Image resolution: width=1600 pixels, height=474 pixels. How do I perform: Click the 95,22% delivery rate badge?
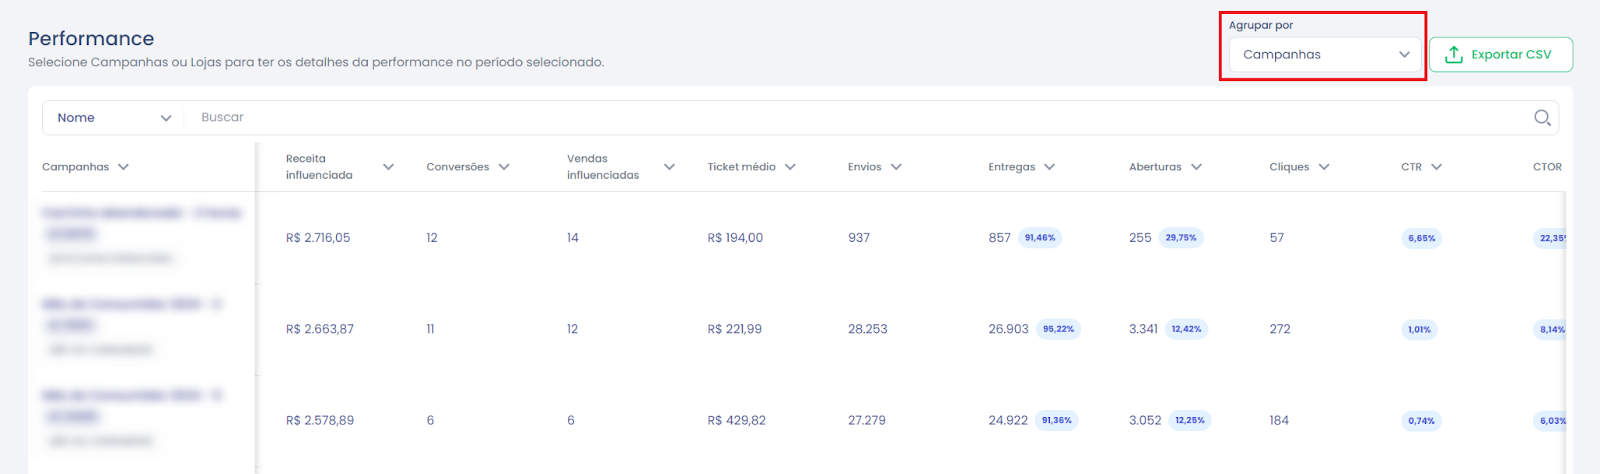tap(1058, 329)
